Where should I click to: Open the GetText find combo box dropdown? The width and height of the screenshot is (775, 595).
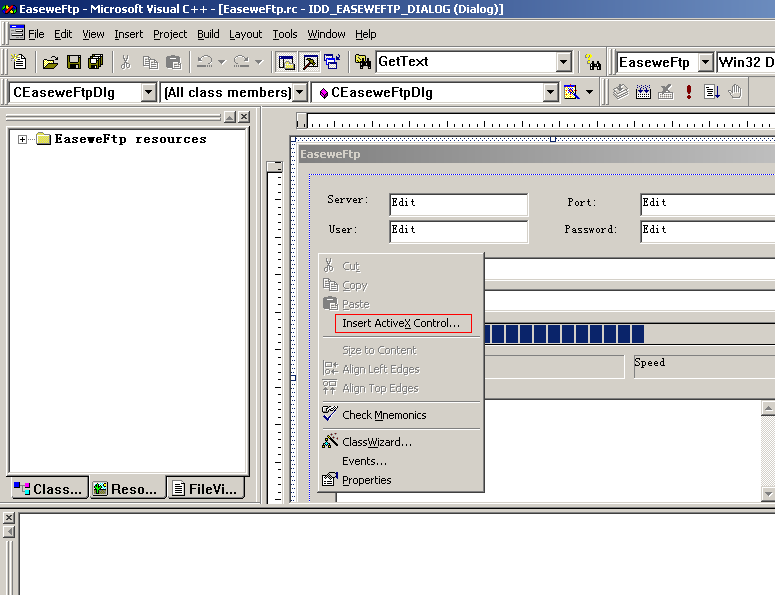(563, 62)
